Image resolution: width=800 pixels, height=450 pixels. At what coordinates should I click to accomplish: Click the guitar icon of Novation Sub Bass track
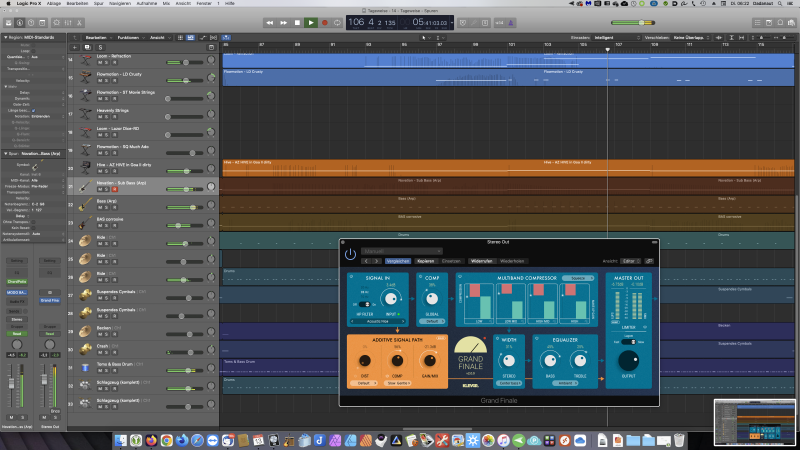point(85,187)
